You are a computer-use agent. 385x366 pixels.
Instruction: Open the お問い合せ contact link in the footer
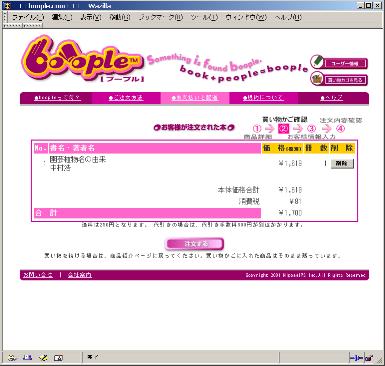tap(38, 275)
